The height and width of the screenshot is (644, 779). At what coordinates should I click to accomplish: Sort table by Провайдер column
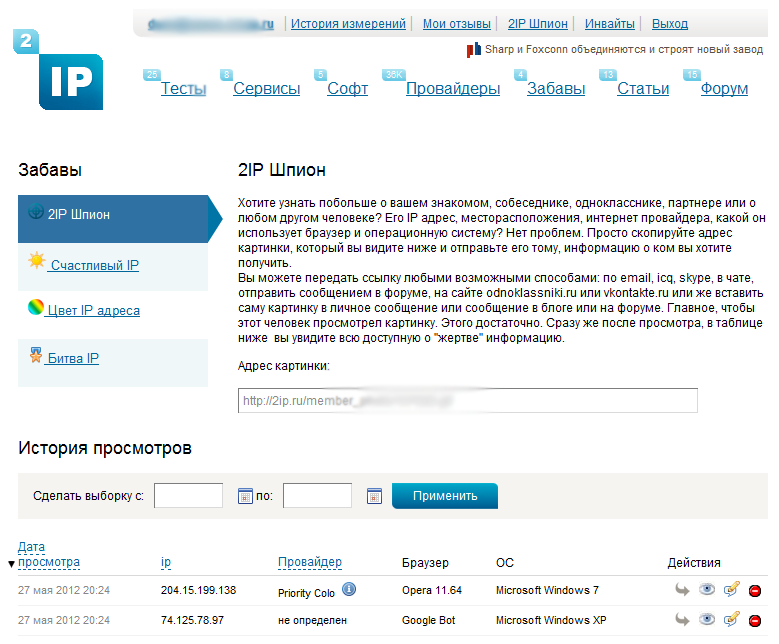point(310,562)
